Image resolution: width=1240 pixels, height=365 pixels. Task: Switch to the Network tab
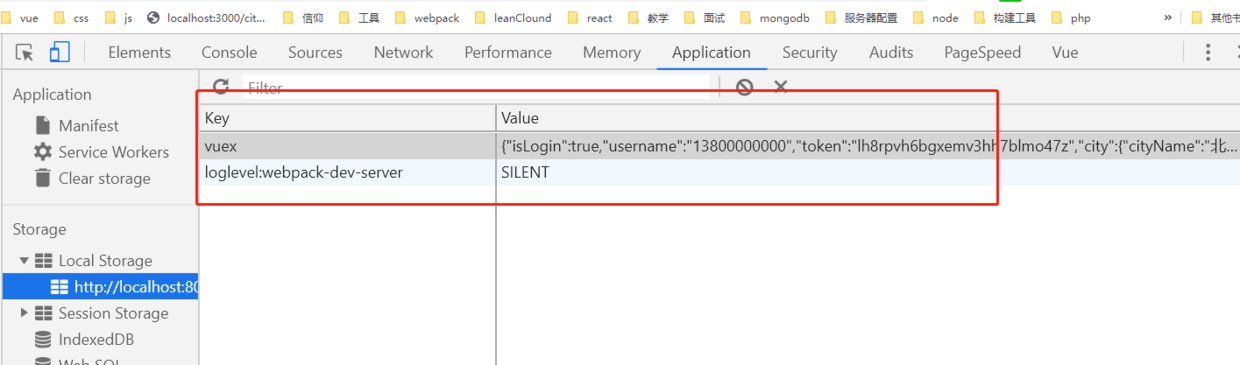pyautogui.click(x=403, y=53)
